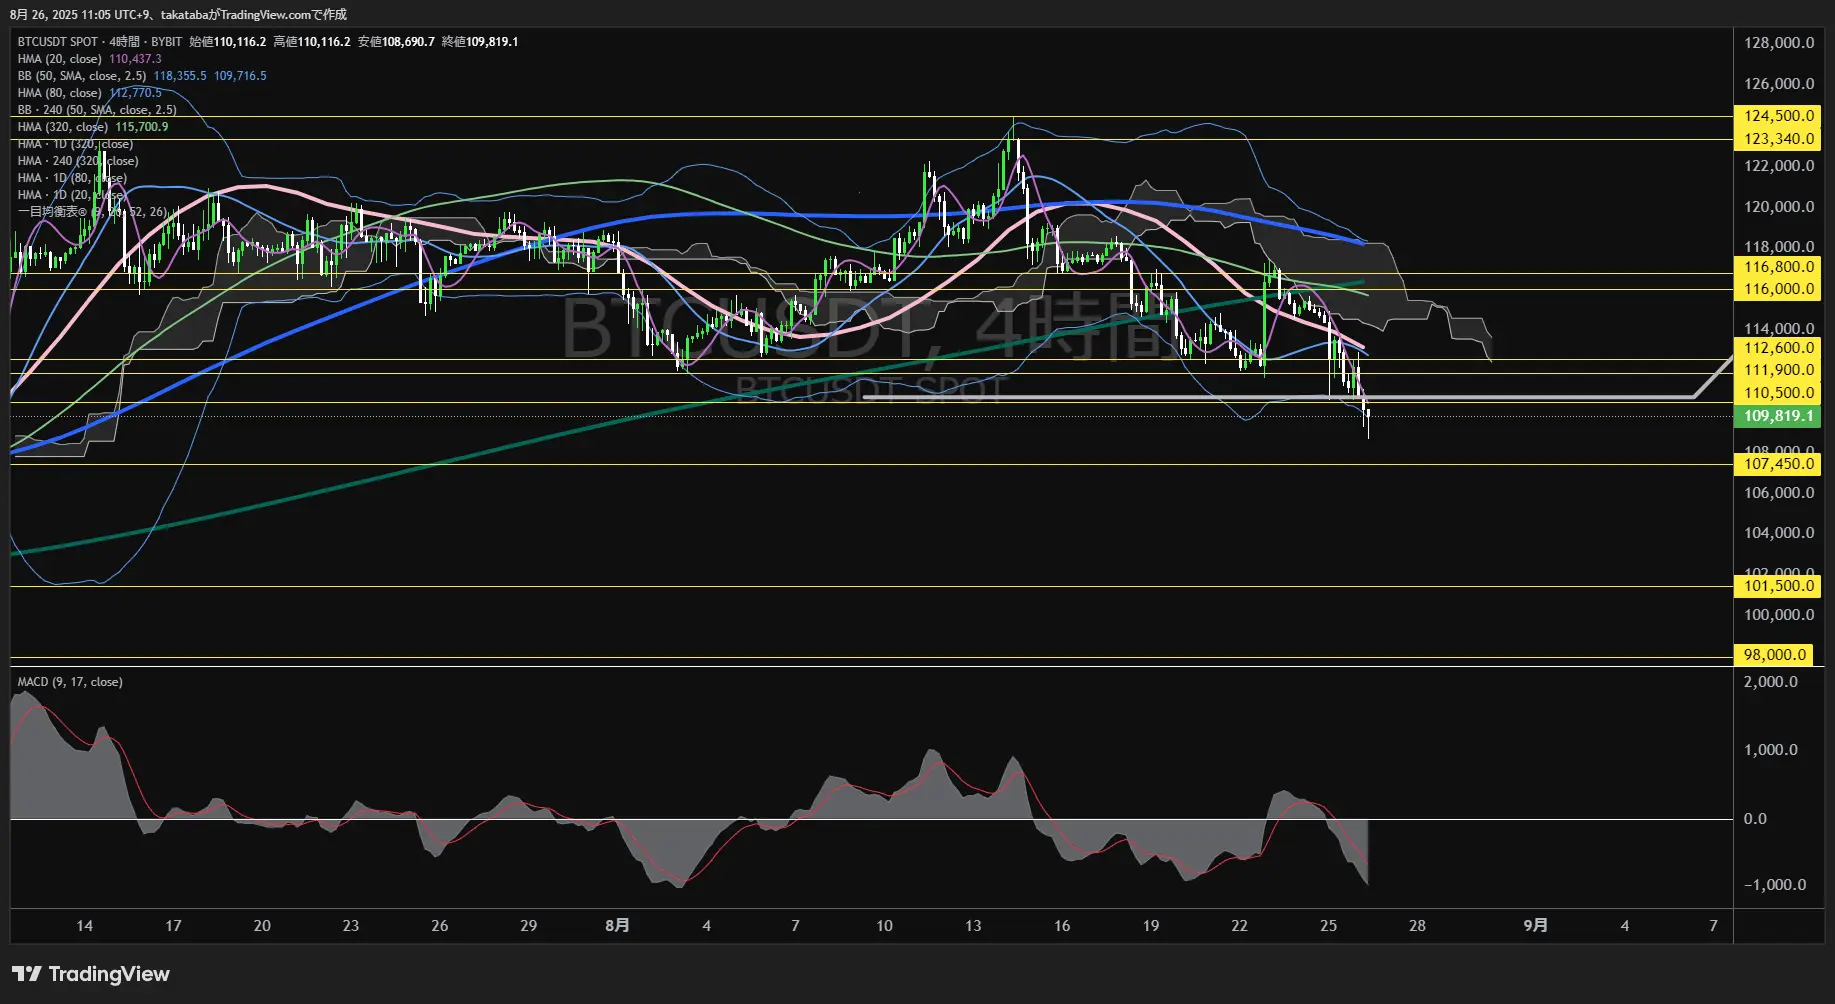
Task: Click the 114,000.0 price axis value
Action: coord(1779,329)
